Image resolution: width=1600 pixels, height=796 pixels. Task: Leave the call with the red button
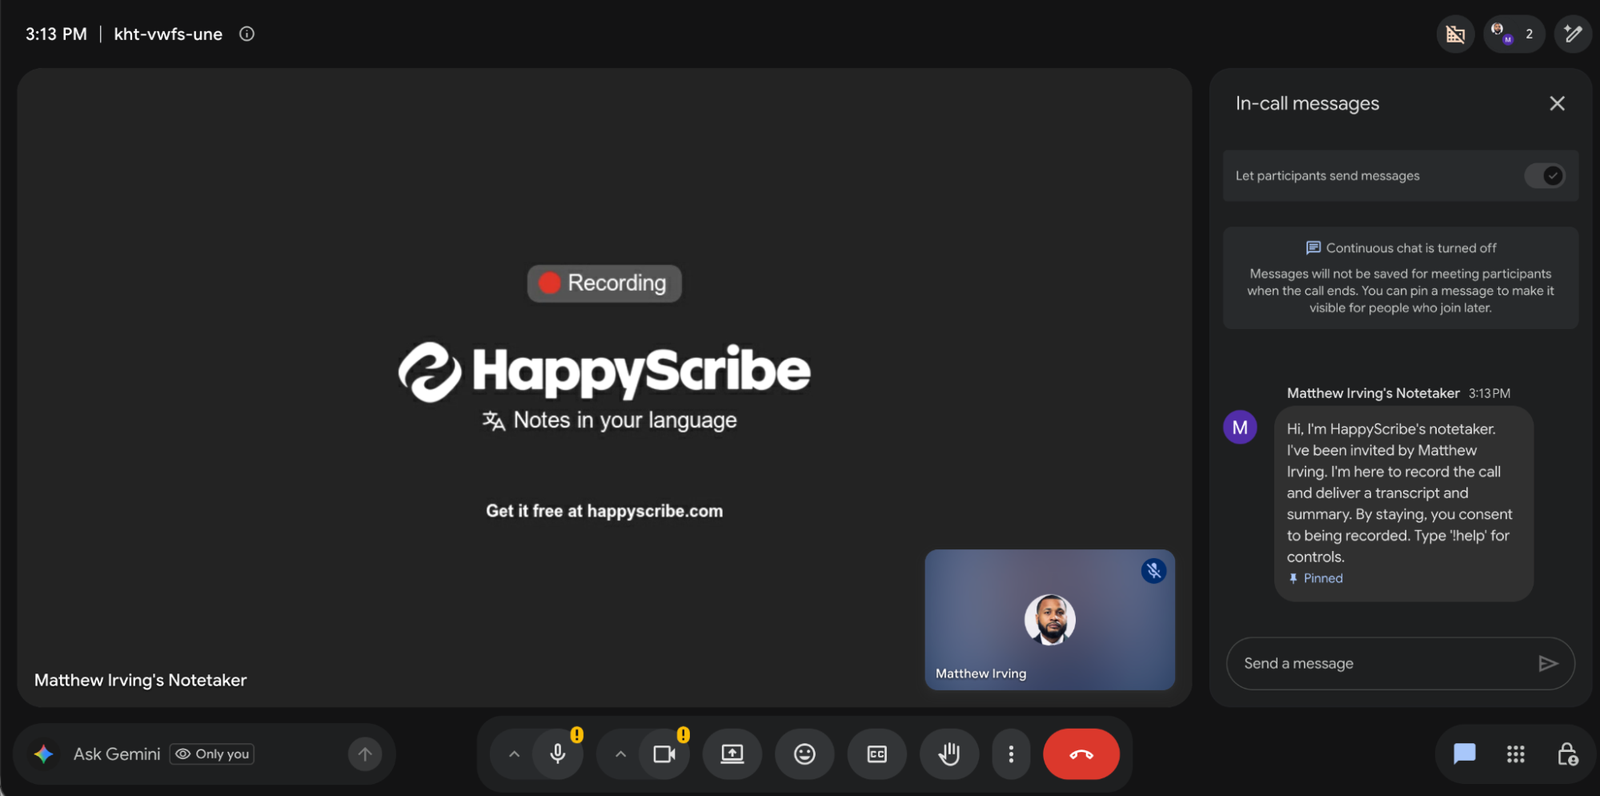1081,754
